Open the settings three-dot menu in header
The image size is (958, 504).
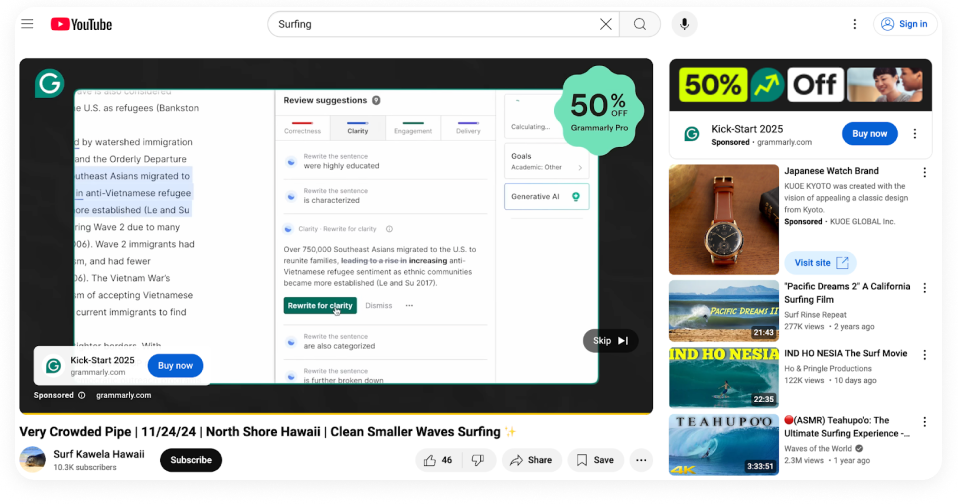(854, 24)
